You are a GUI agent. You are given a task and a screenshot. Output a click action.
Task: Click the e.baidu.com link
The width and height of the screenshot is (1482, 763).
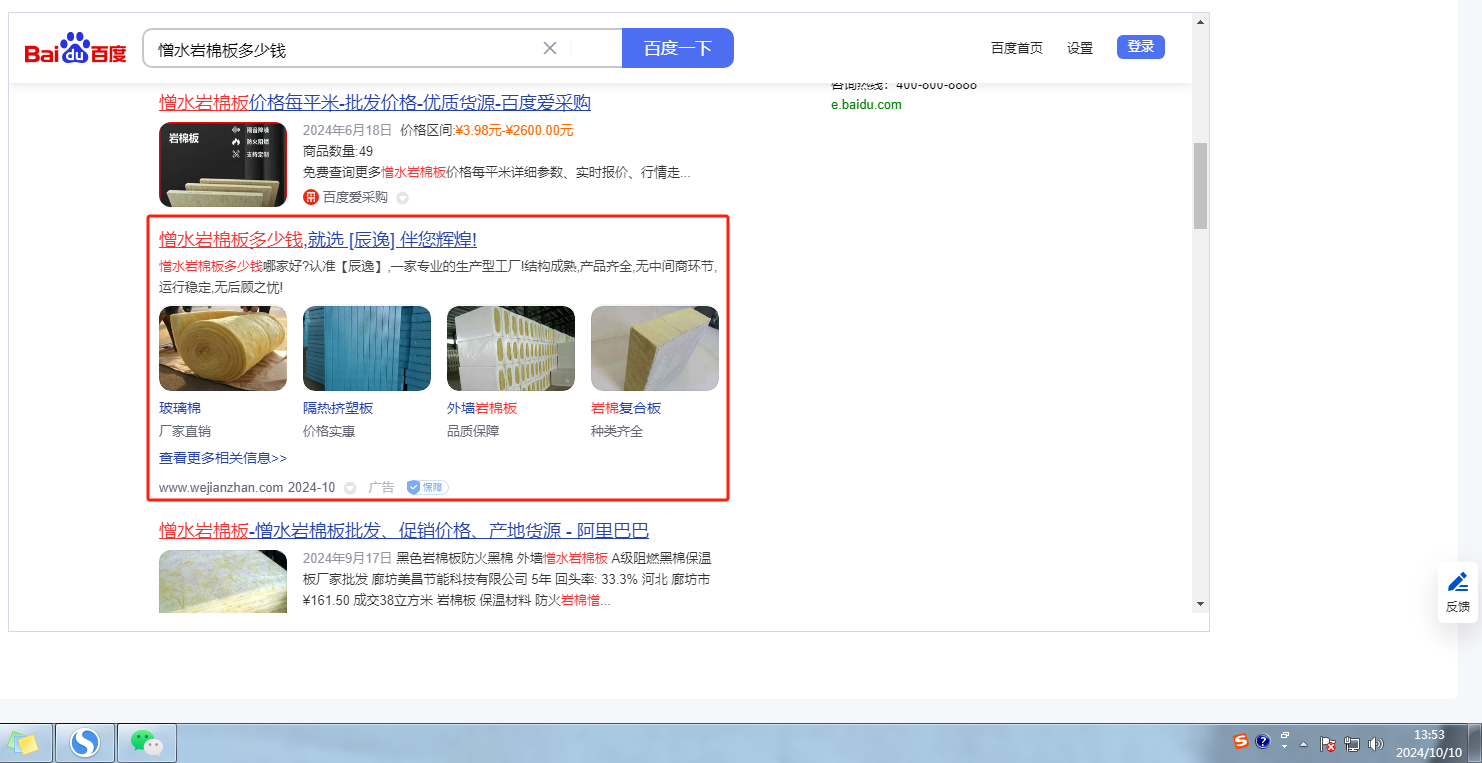(866, 105)
